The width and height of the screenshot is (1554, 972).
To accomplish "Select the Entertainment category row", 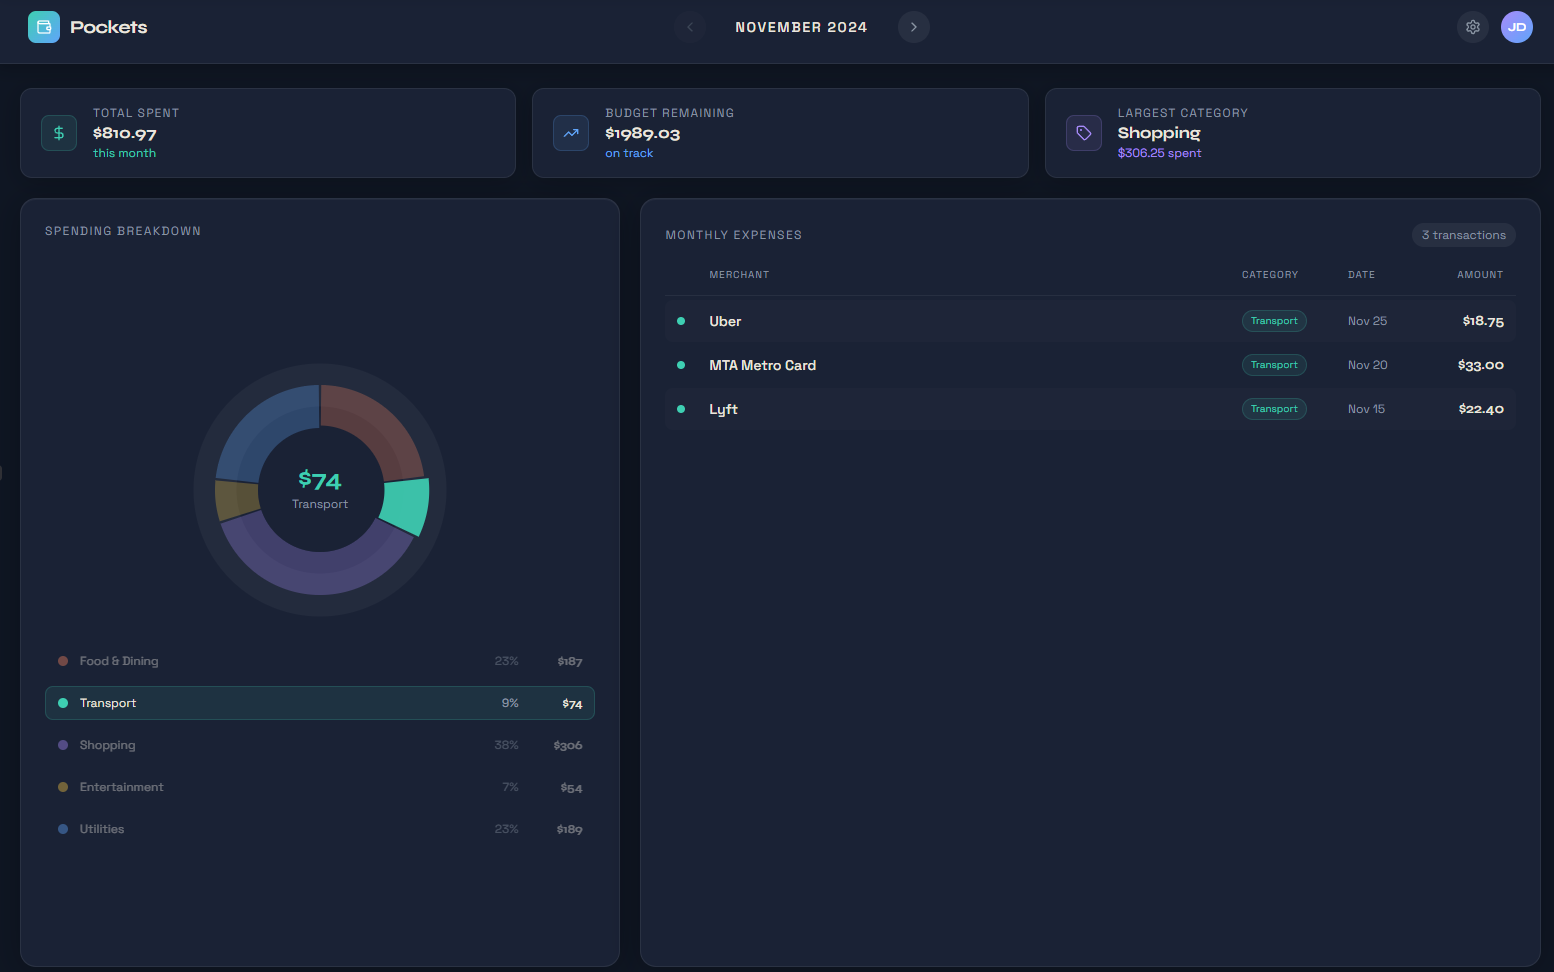I will (x=319, y=787).
